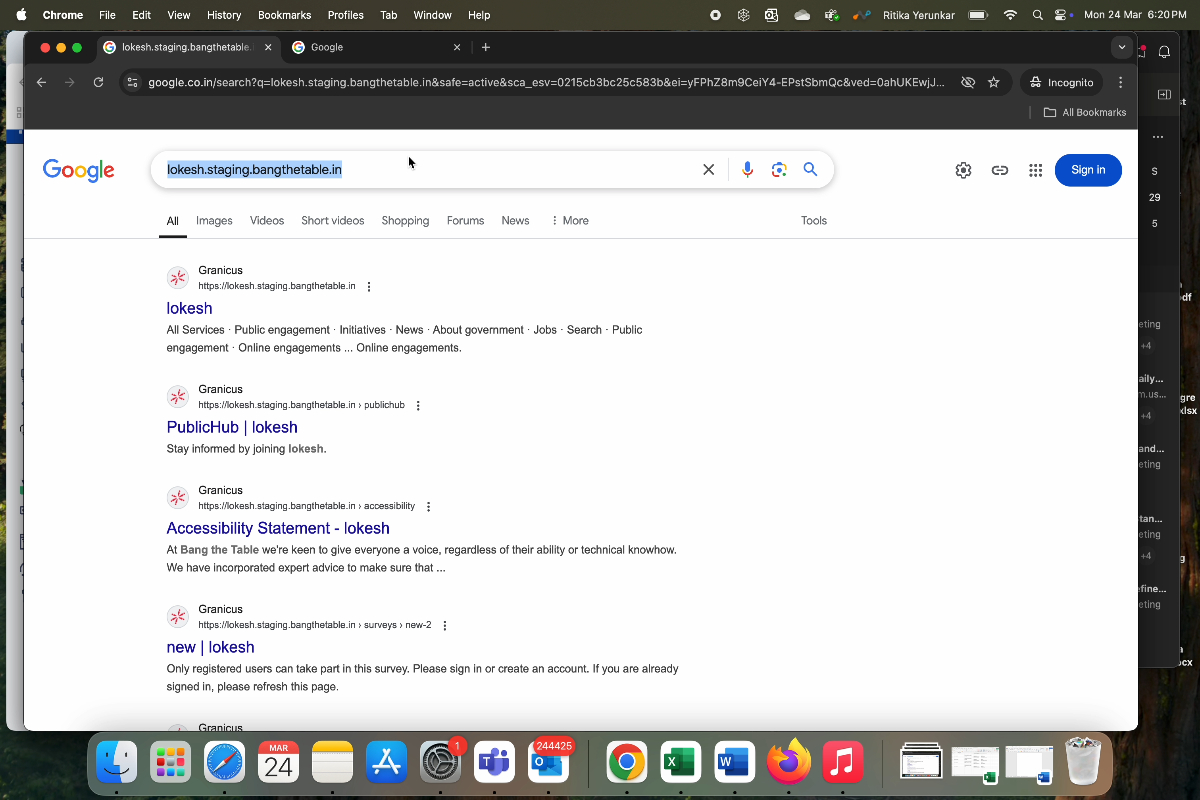
Task: Open Microsoft Teams in the Dock
Action: pyautogui.click(x=494, y=764)
